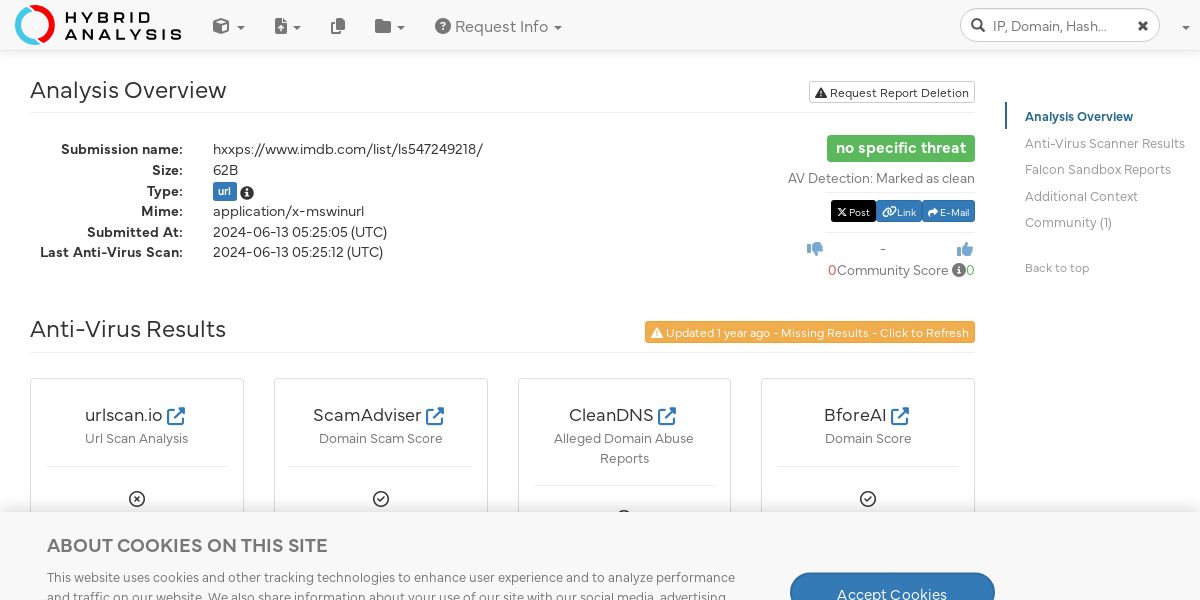
Task: Click Community Score info icon
Action: click(958, 270)
